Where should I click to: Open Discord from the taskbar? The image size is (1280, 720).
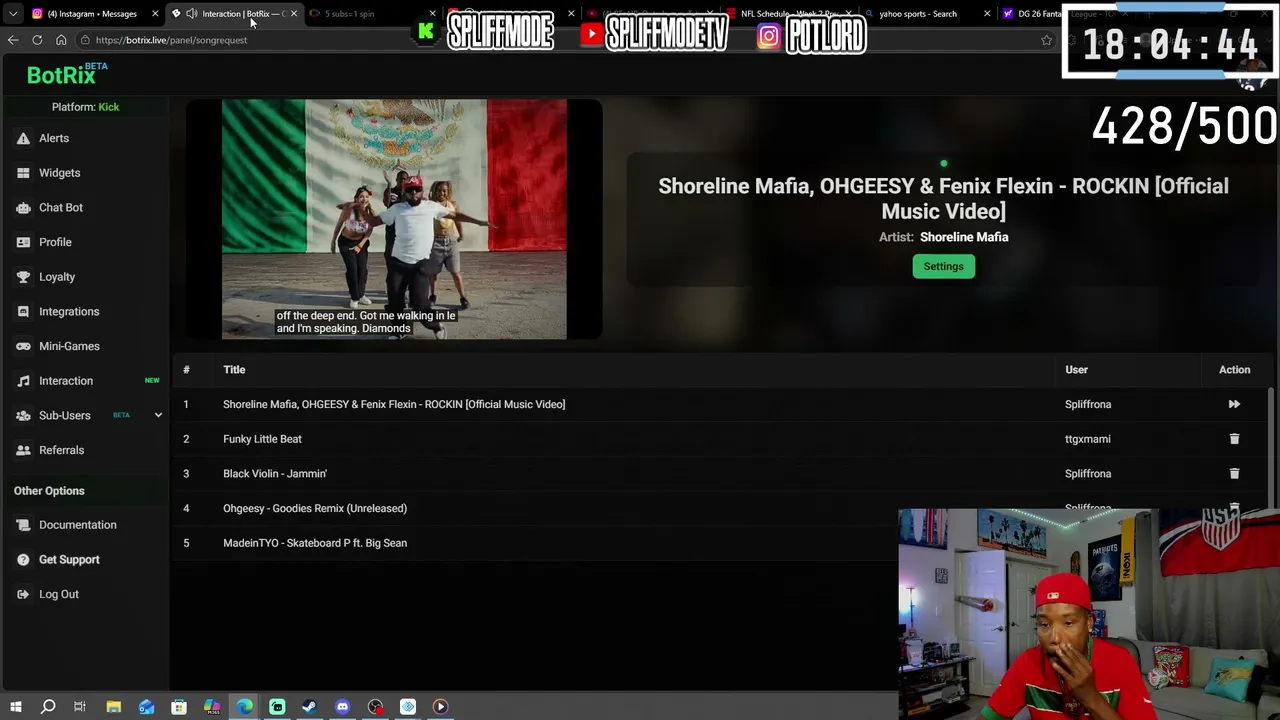342,707
